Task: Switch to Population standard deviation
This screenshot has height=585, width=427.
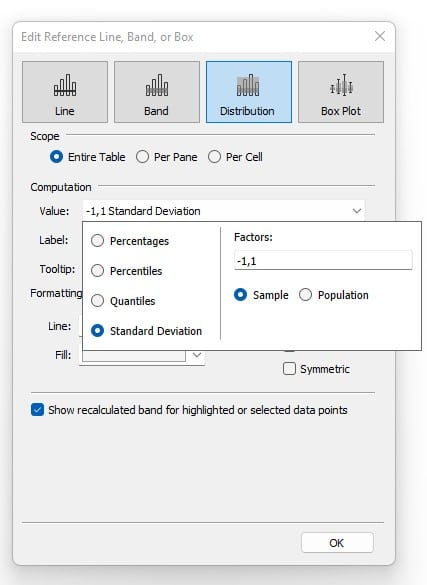Action: click(305, 295)
